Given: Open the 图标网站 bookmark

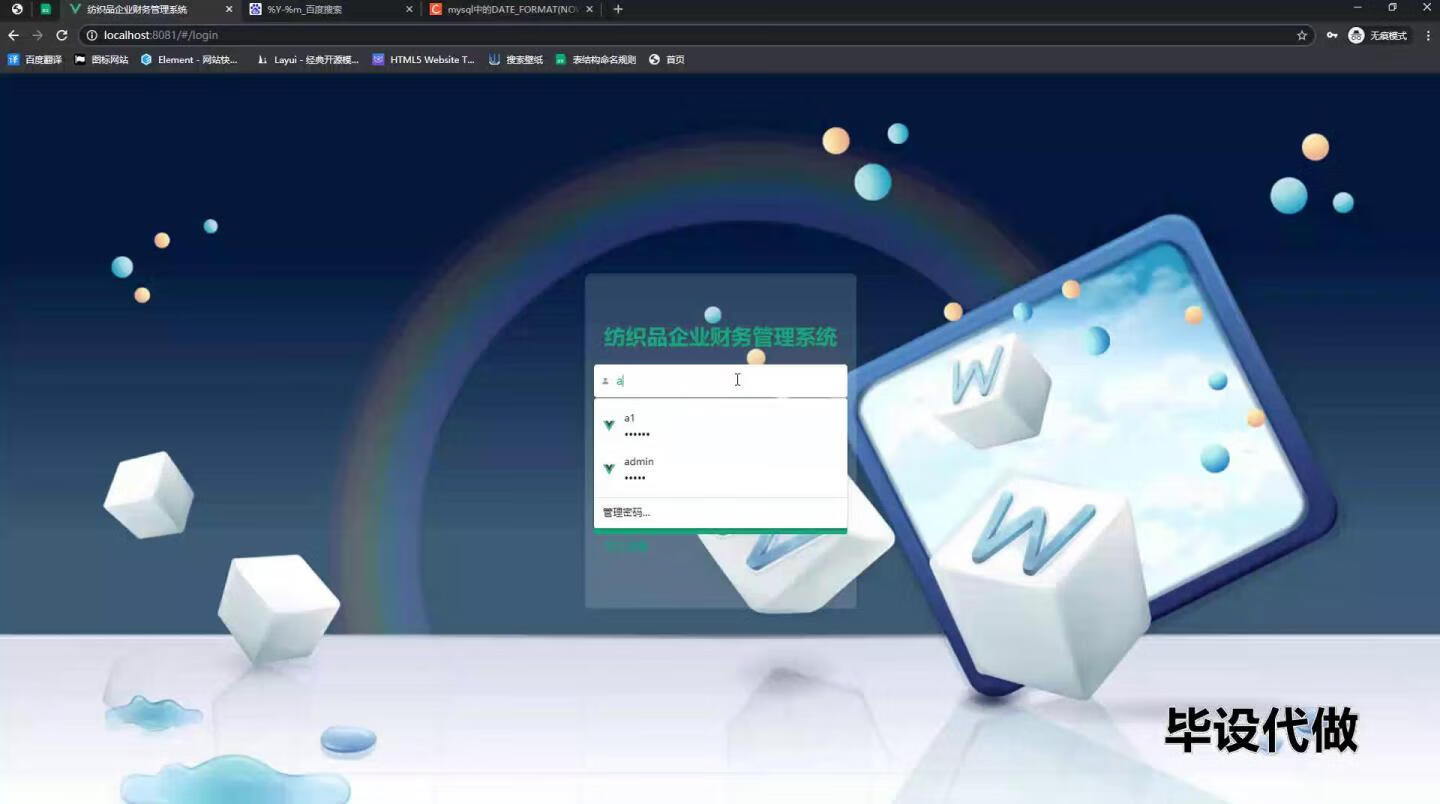Looking at the screenshot, I should click(102, 60).
